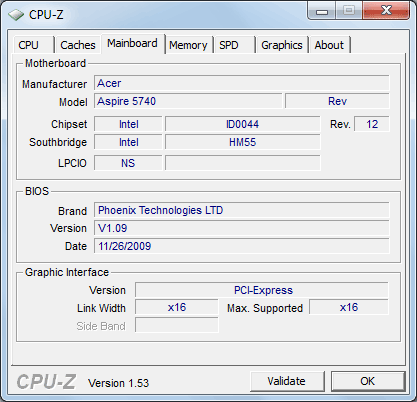This screenshot has width=417, height=402.
Task: Minimize the CPU-Z window
Action: click(x=322, y=11)
